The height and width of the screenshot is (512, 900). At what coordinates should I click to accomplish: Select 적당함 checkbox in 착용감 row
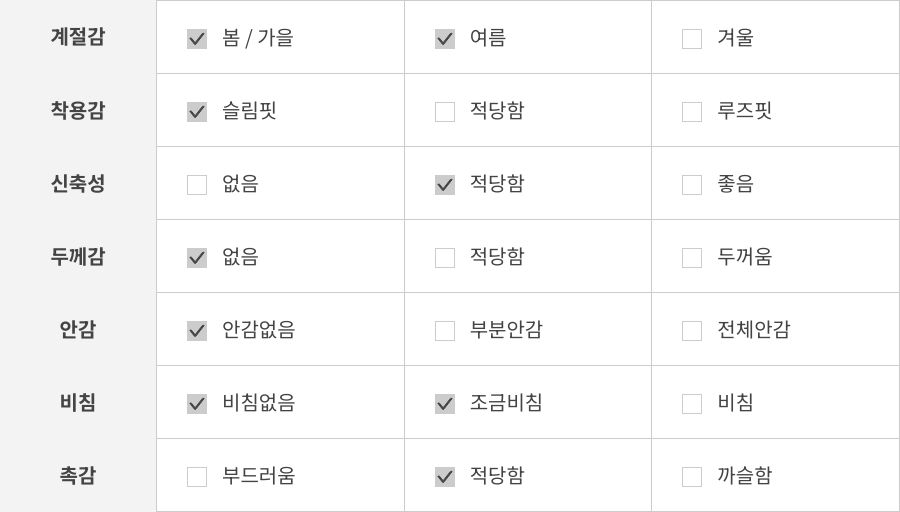pyautogui.click(x=445, y=112)
